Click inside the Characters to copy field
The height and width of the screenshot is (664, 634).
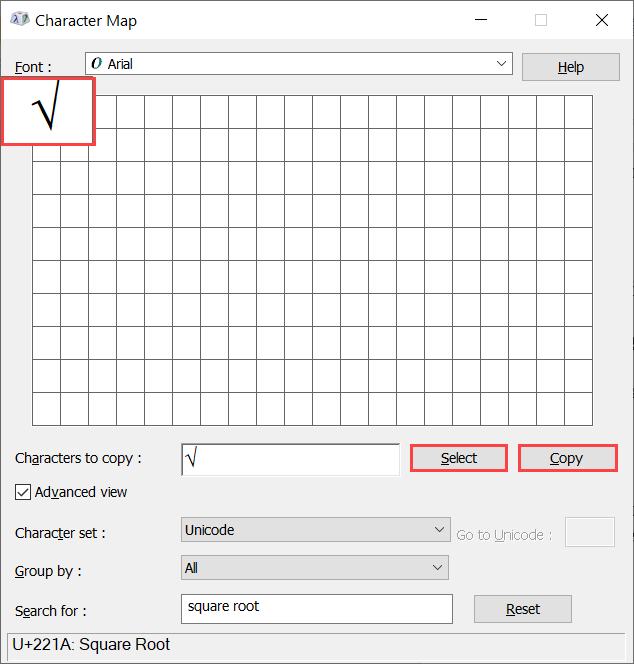[290, 459]
